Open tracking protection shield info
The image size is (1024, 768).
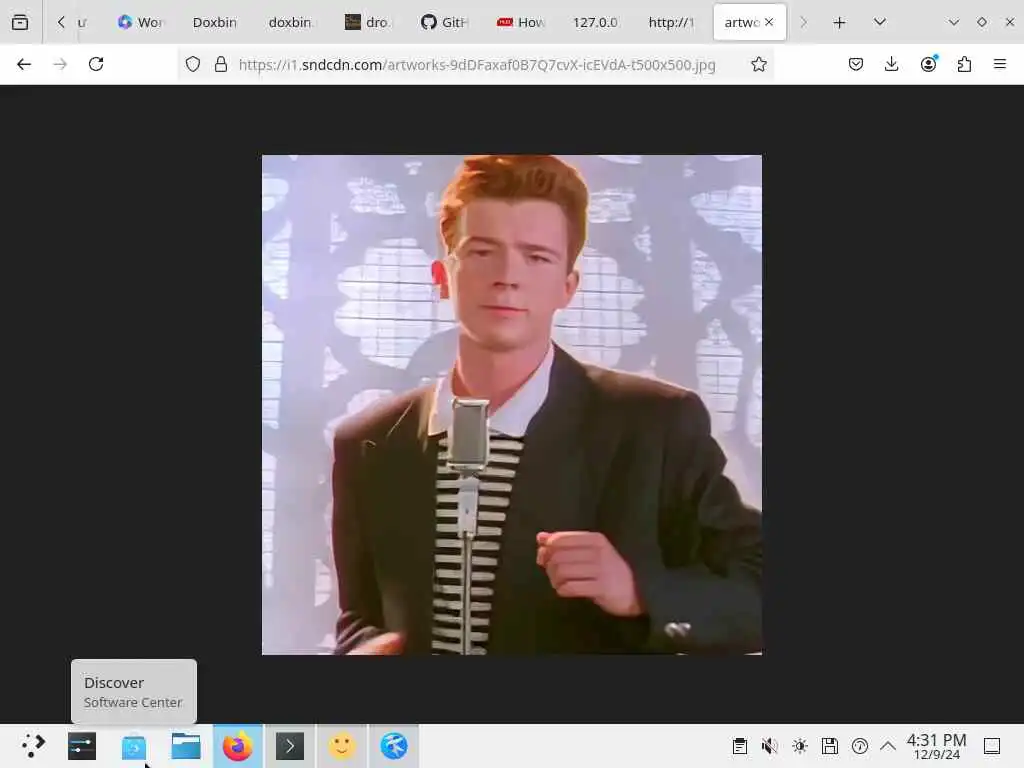tap(193, 64)
